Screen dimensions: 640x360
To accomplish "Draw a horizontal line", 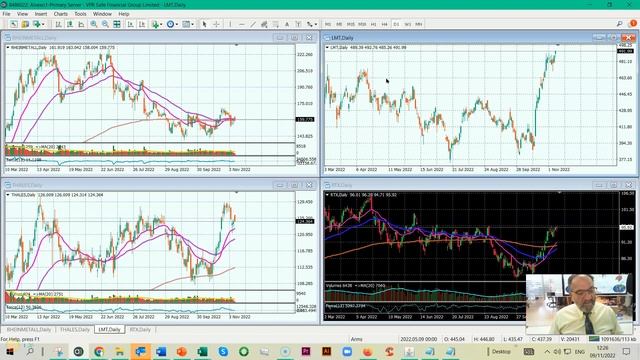I will 242,24.
